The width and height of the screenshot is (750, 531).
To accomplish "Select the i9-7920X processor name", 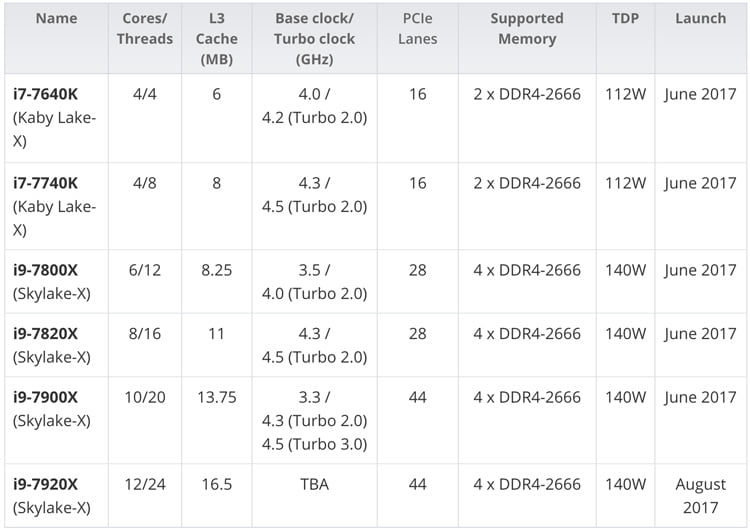I will 46,485.
